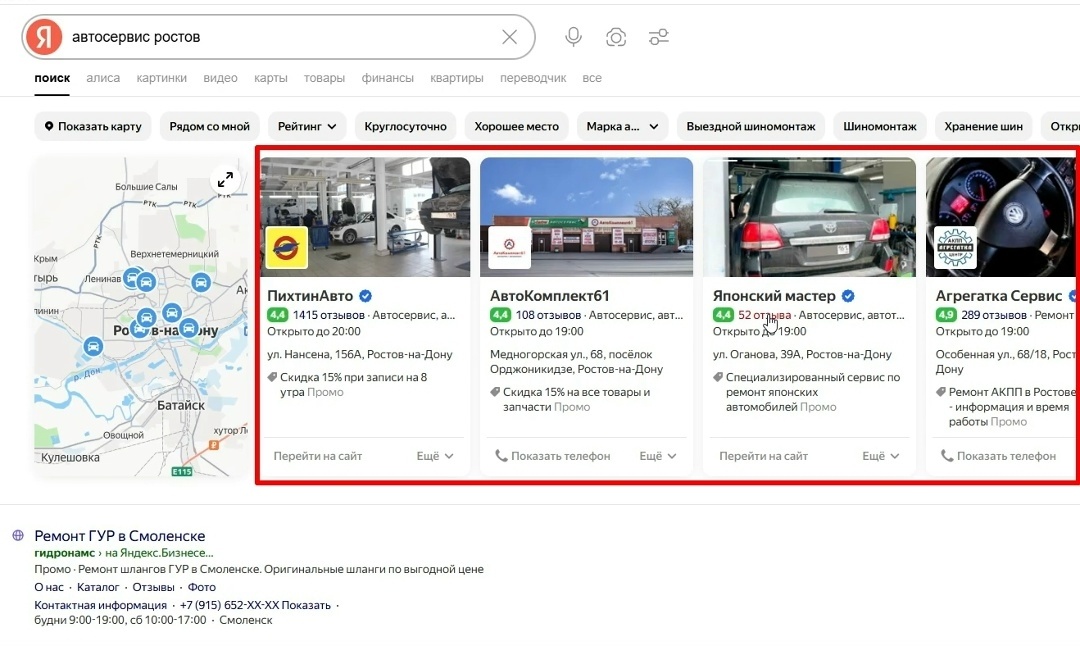This screenshot has width=1080, height=646.
Task: Start voice search with microphone icon
Action: [573, 37]
